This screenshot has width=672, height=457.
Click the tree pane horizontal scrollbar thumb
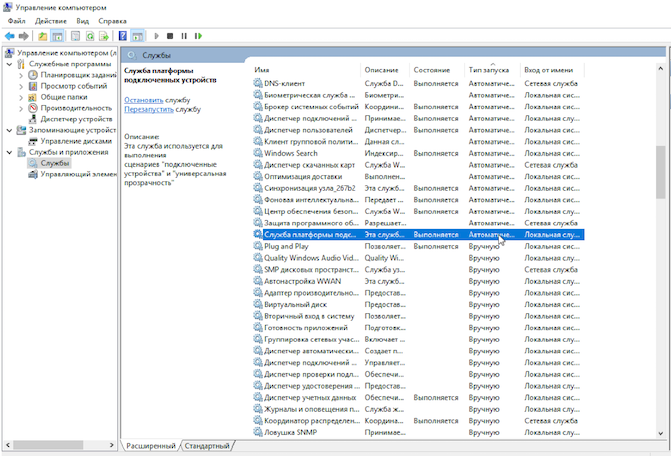[x=48, y=445]
